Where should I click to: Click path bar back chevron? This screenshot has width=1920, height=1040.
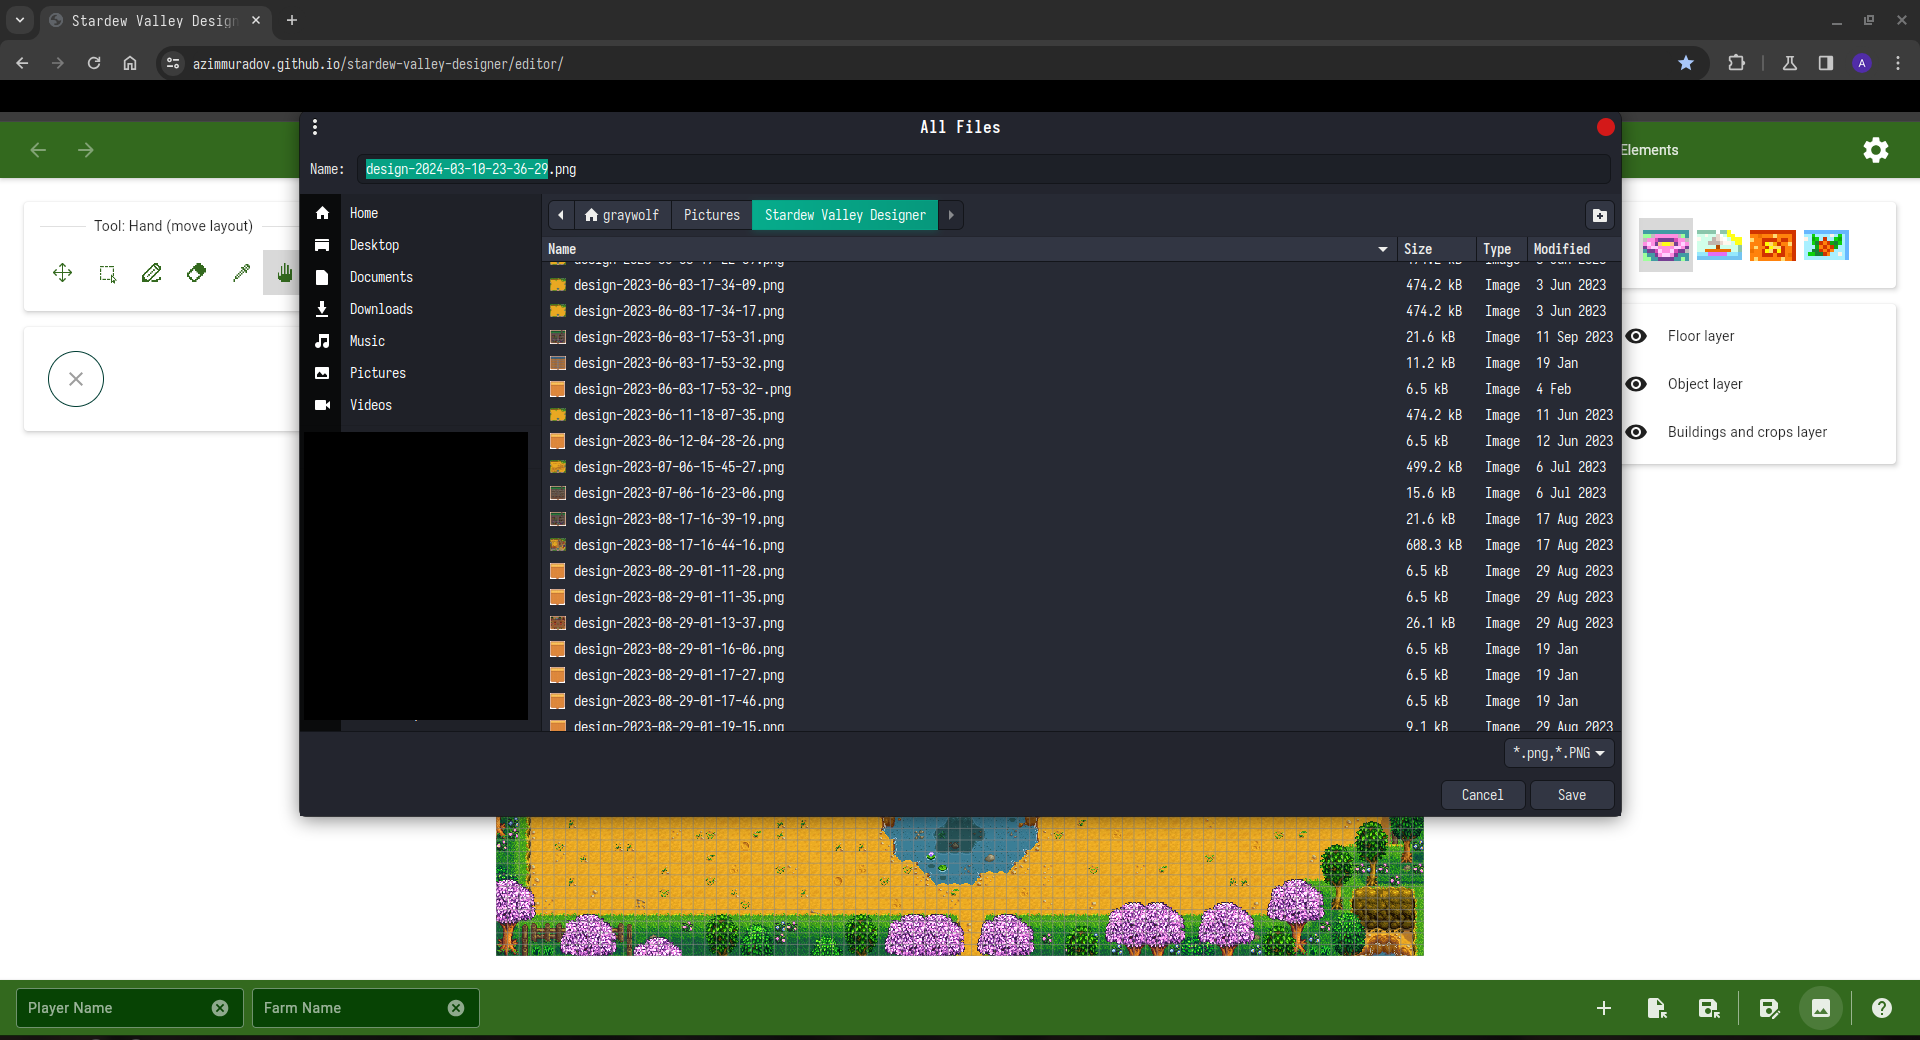coord(561,215)
